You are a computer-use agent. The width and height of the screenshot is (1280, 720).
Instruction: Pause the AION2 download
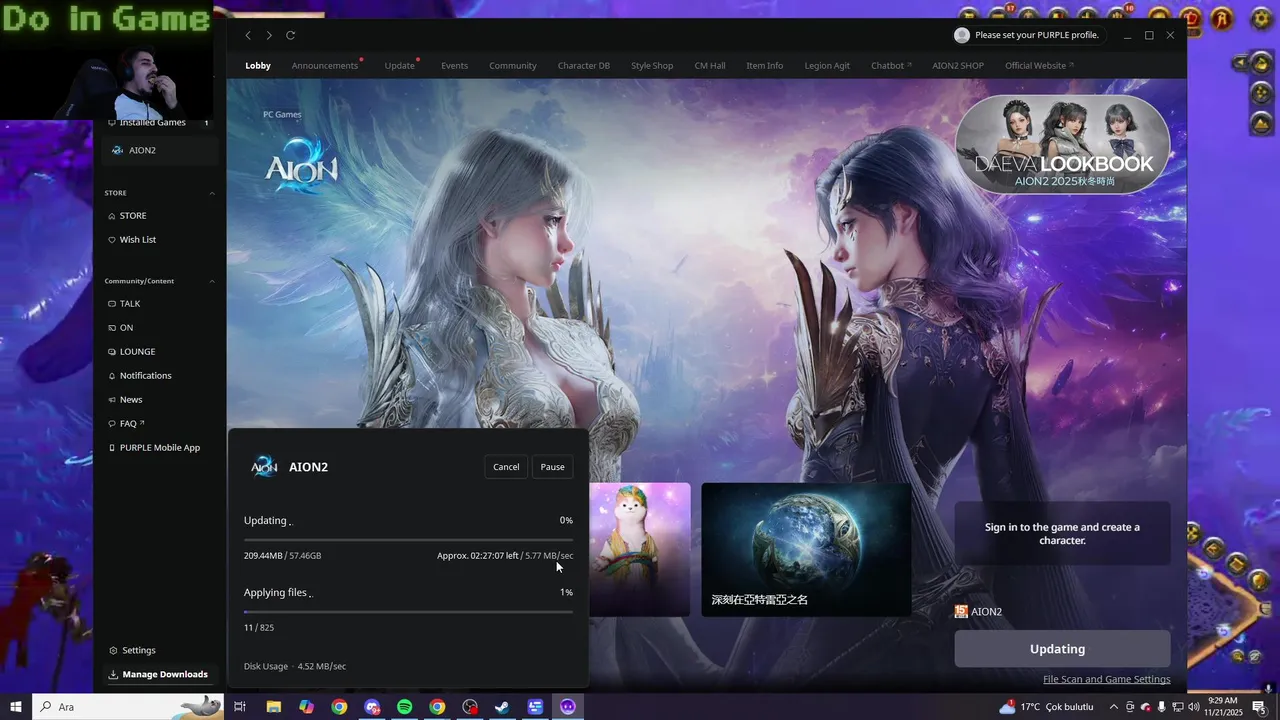click(x=553, y=467)
